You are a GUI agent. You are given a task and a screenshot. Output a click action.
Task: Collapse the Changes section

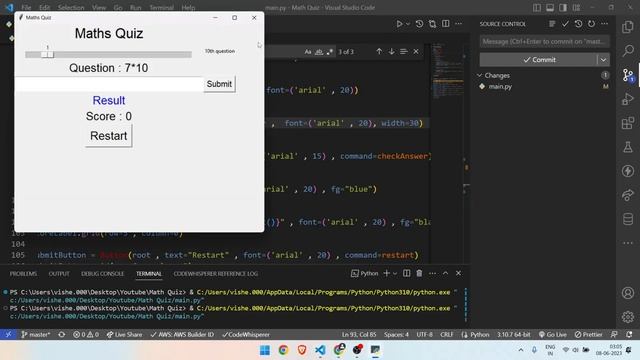(480, 76)
